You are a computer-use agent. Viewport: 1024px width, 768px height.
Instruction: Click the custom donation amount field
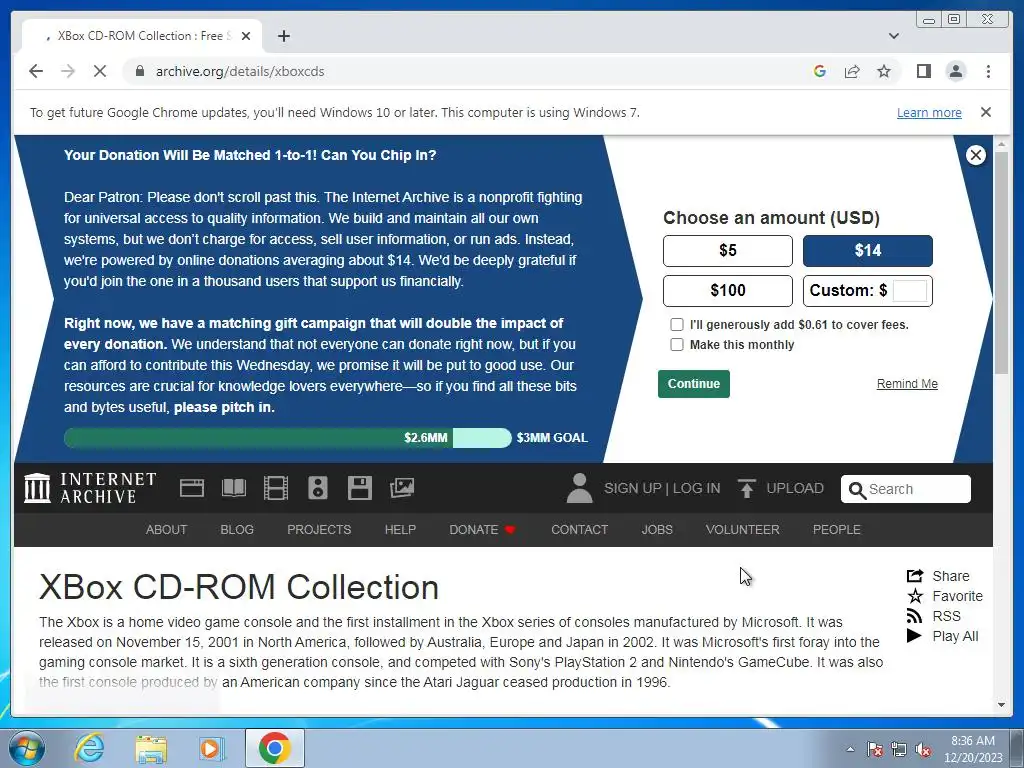pos(909,291)
